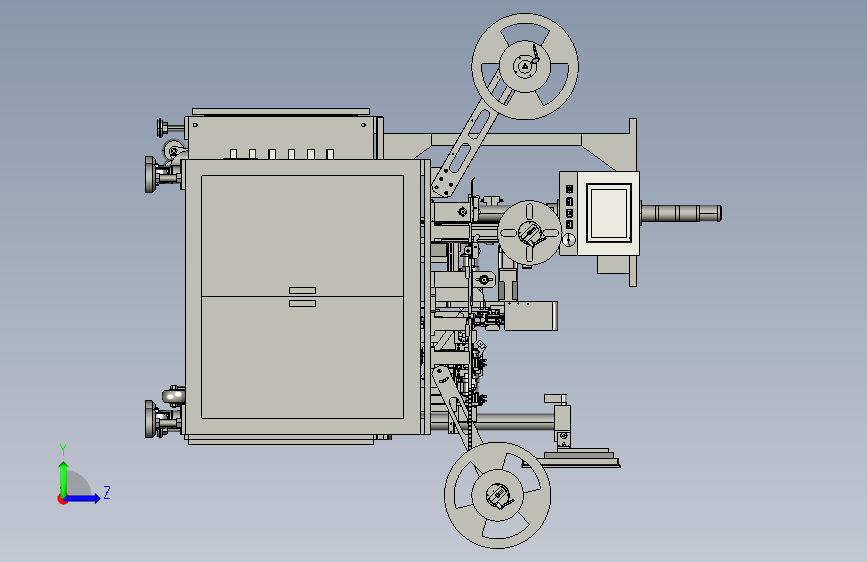This screenshot has height=562, width=867.
Task: Select the rectangular box below the middle reel
Action: 530,316
